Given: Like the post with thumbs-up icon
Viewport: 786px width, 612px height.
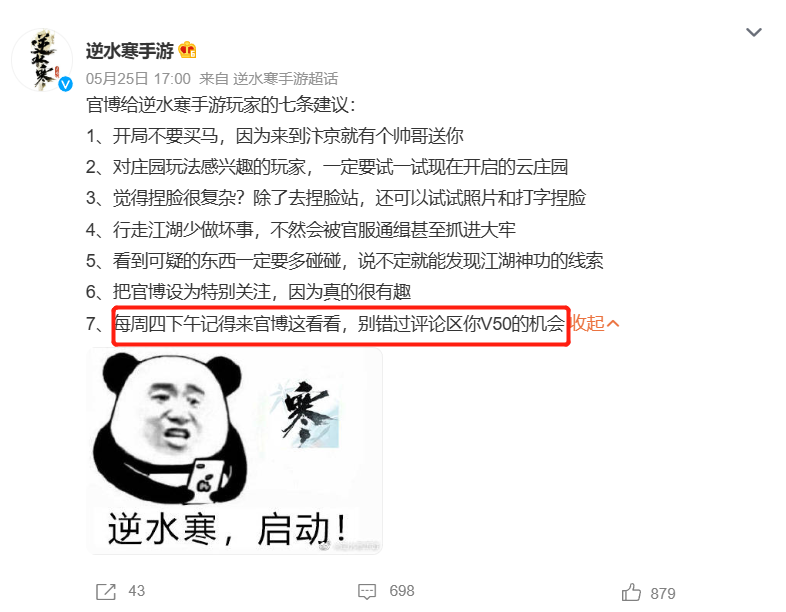Looking at the screenshot, I should pos(631,592).
